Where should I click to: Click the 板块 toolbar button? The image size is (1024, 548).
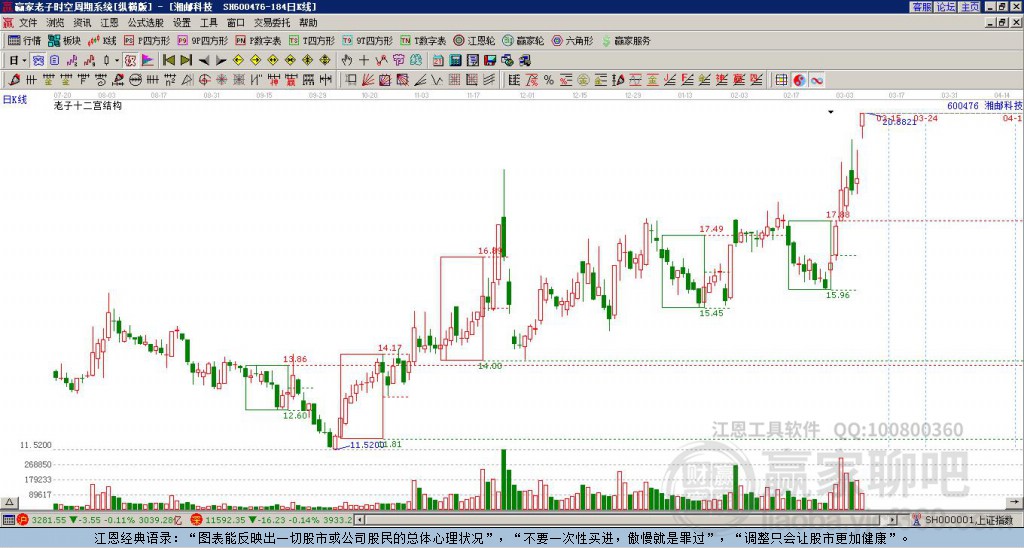click(x=65, y=40)
